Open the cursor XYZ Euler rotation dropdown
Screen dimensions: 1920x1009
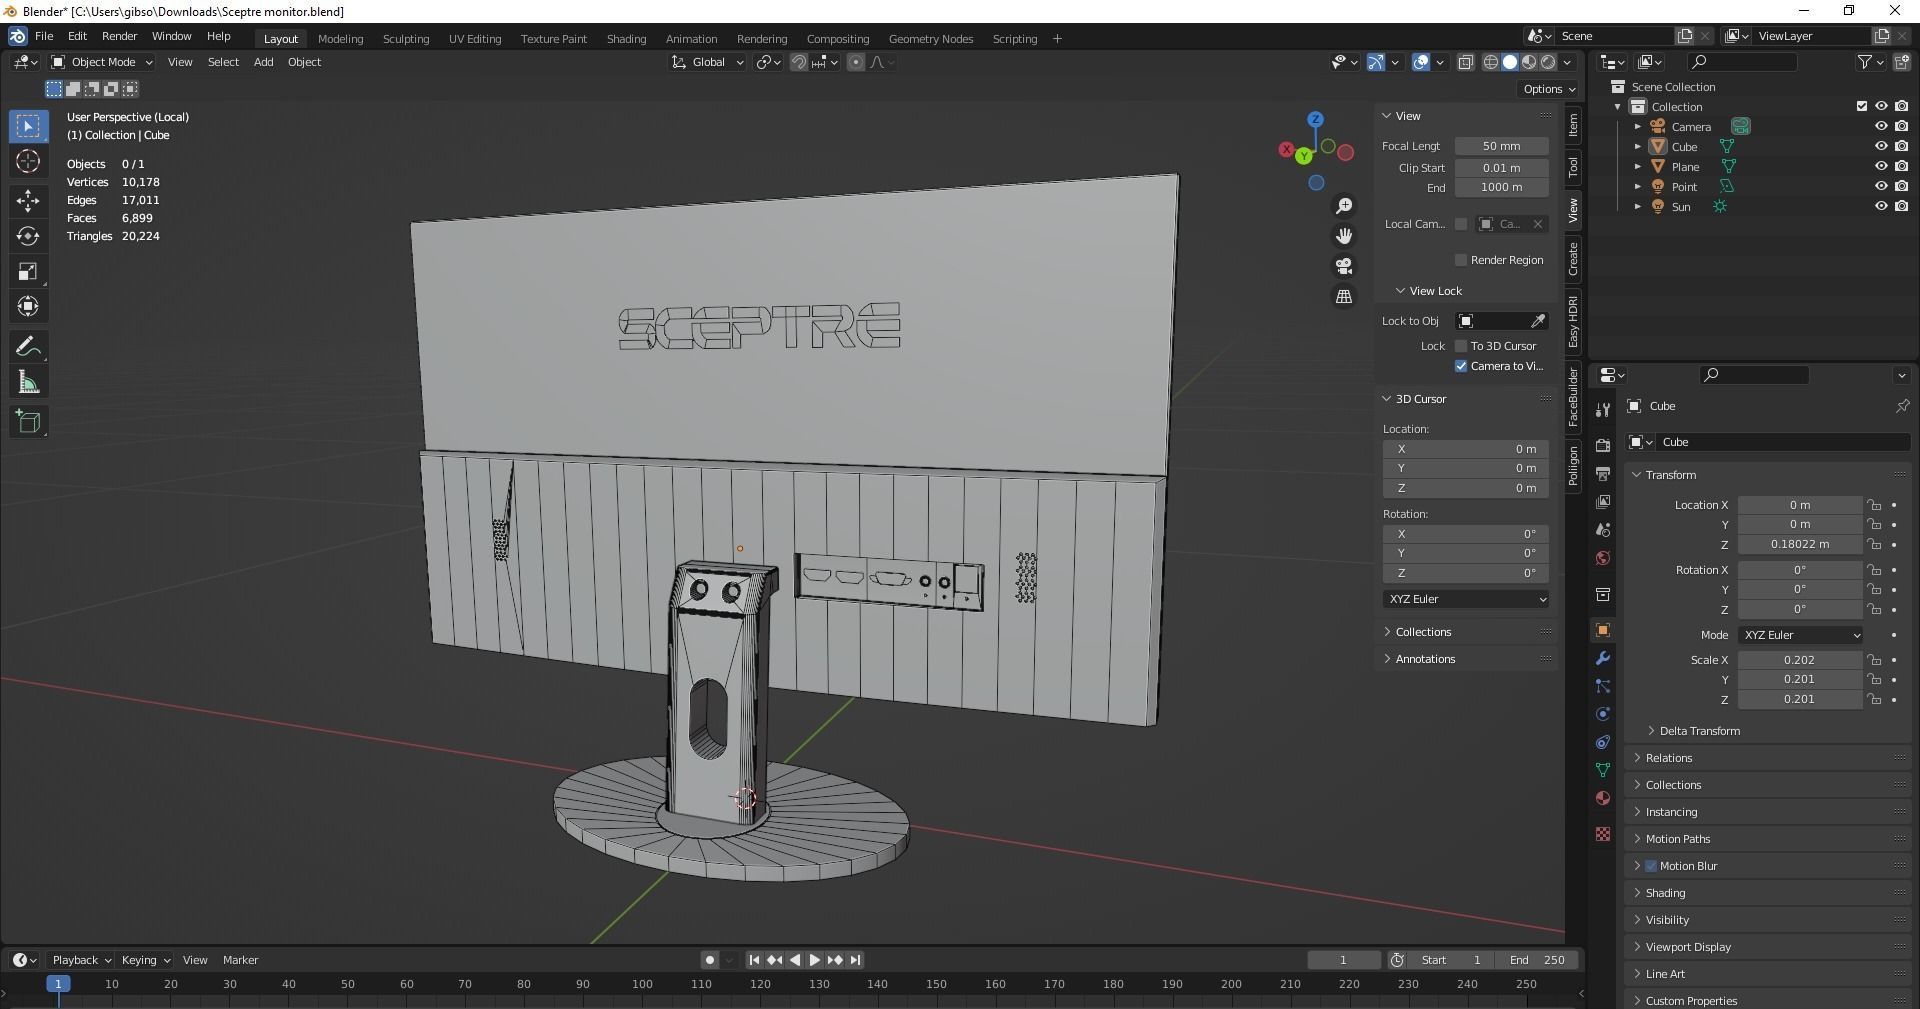coord(1466,599)
